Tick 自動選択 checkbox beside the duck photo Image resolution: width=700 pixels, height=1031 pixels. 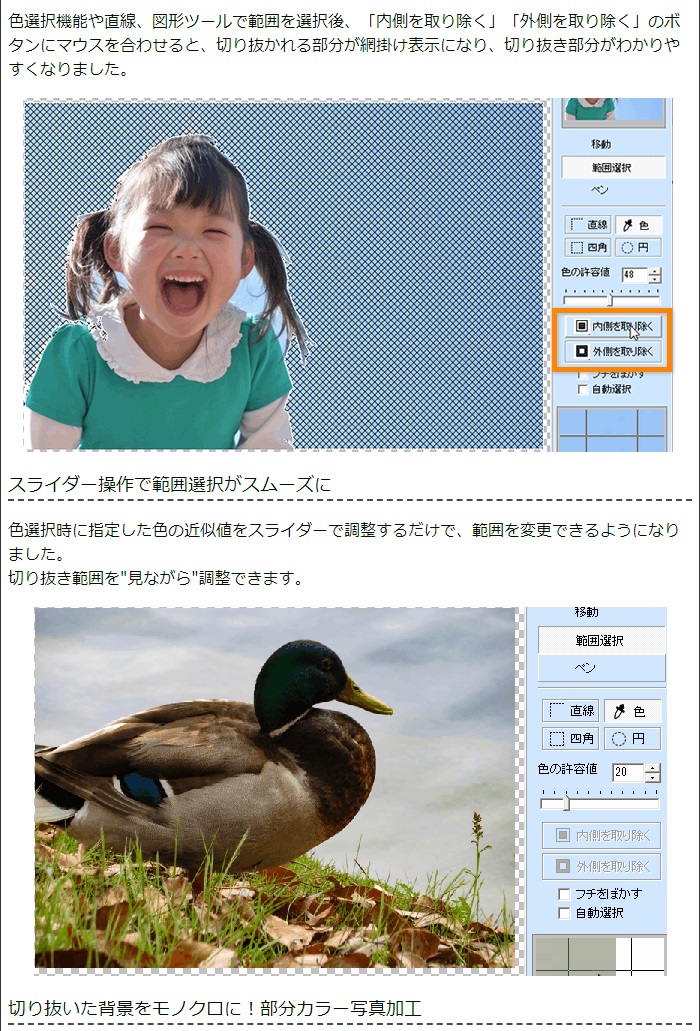pos(563,913)
